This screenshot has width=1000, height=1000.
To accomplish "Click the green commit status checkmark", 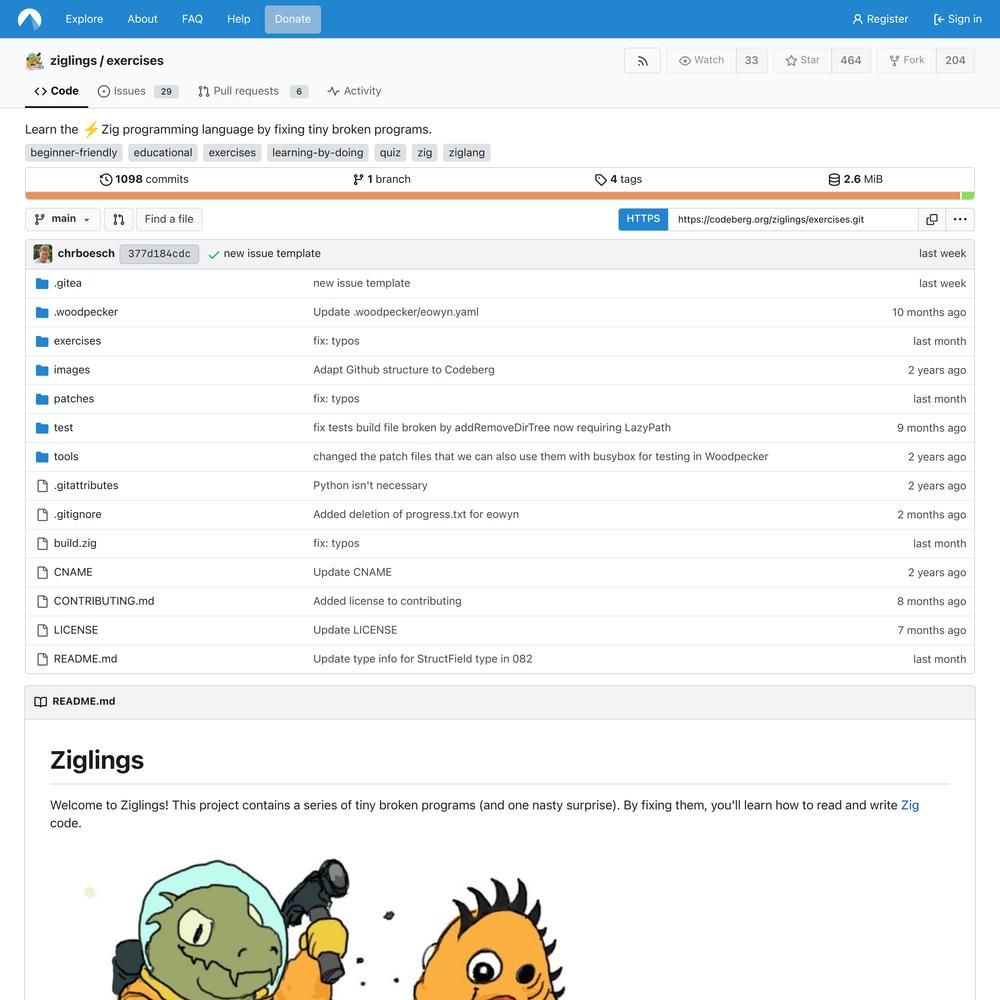I will pos(214,254).
